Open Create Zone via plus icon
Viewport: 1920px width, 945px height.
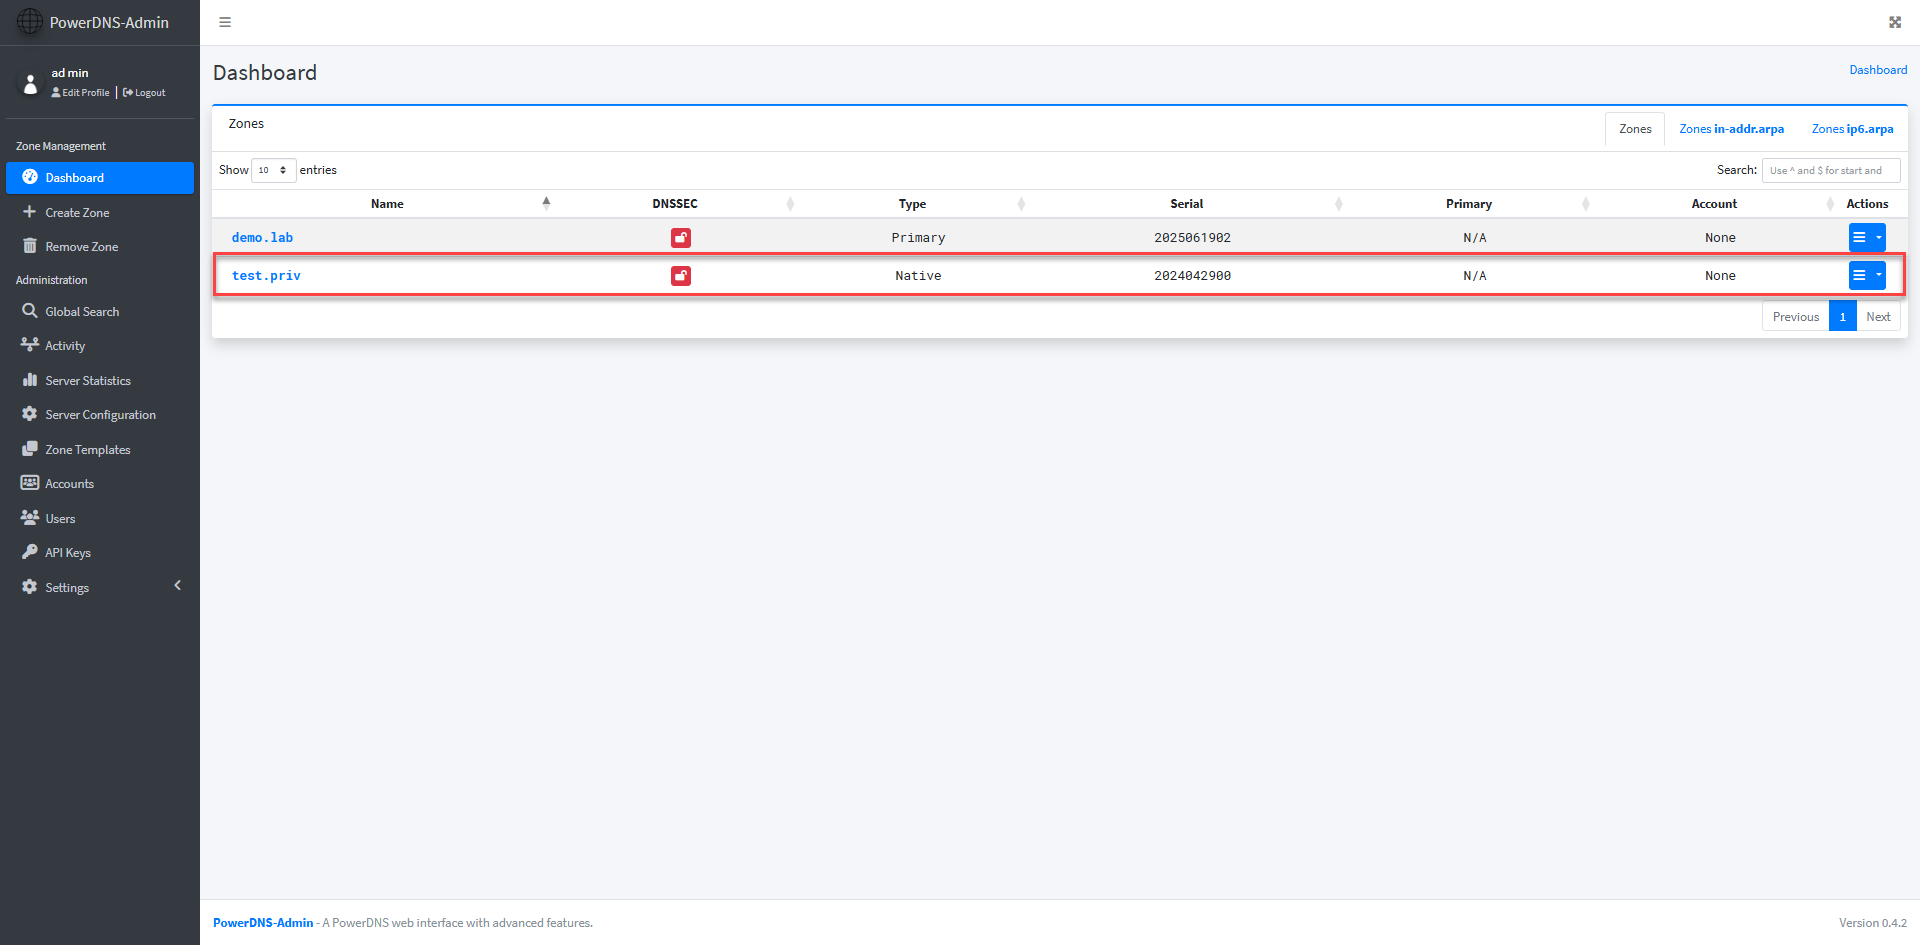30,212
